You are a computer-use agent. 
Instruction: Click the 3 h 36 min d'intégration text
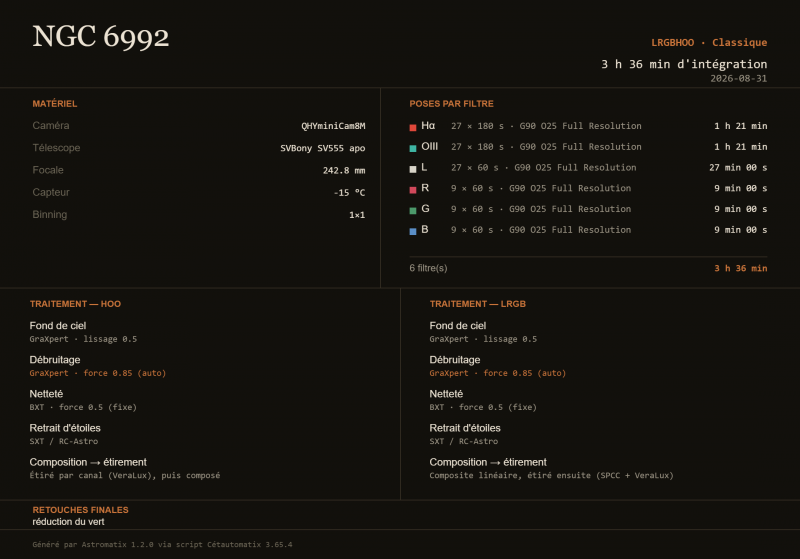(x=684, y=64)
